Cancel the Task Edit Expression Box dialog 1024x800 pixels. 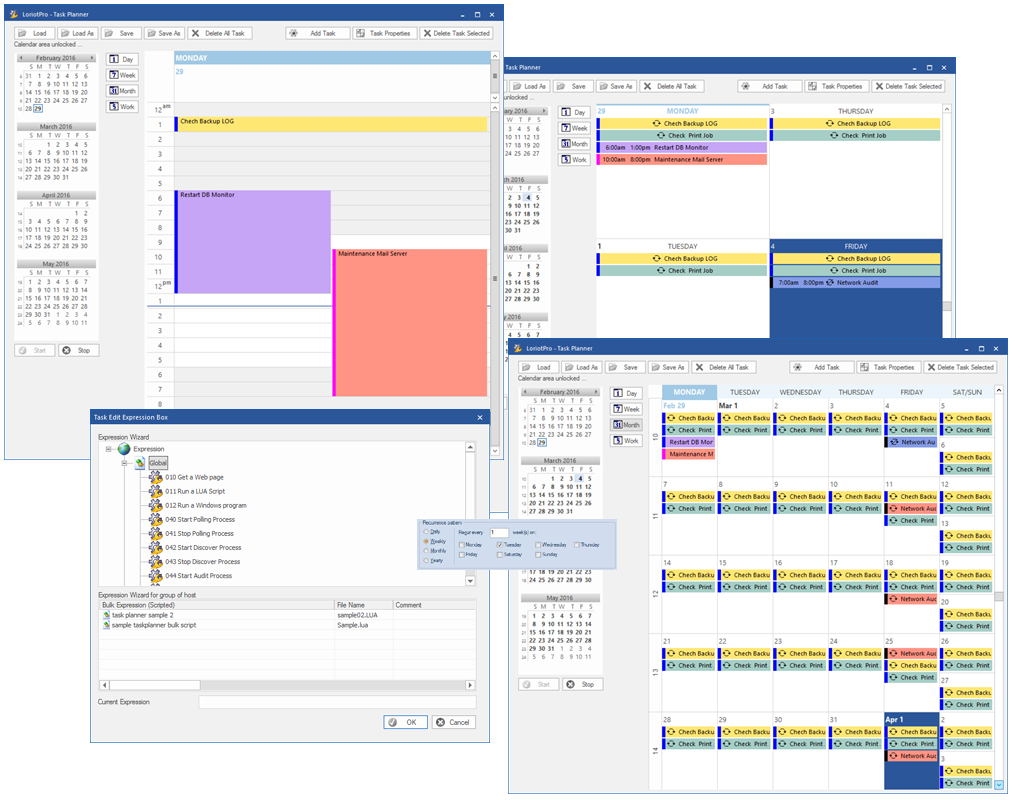pyautogui.click(x=454, y=722)
